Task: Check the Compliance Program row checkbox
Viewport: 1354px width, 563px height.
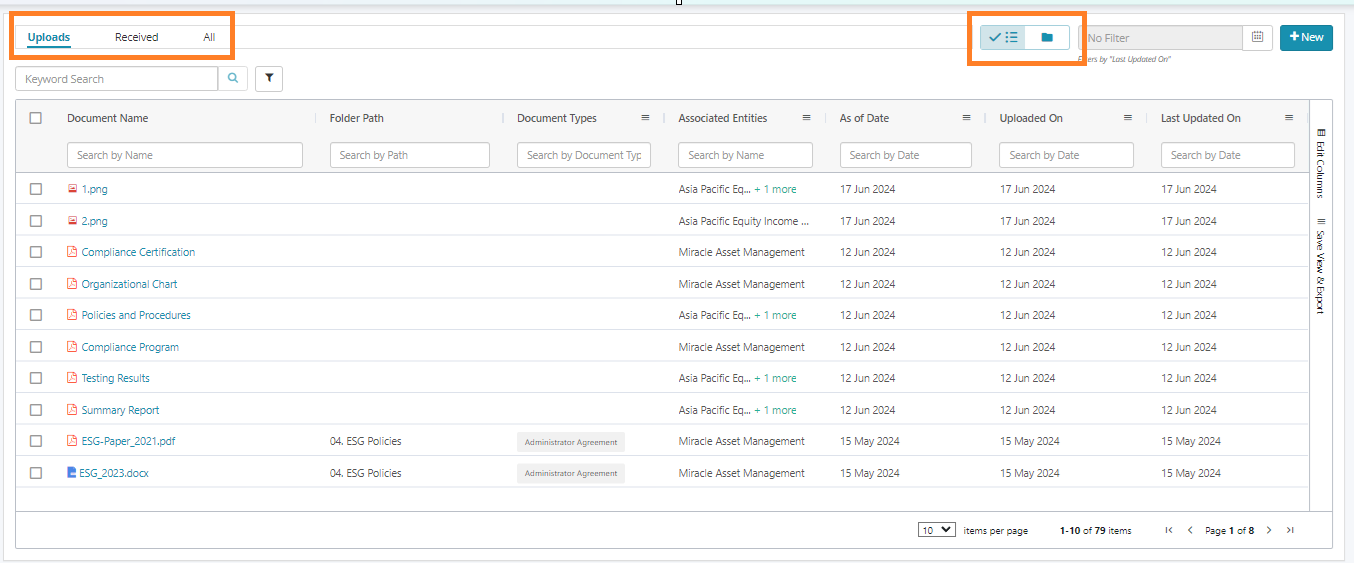Action: tap(36, 347)
